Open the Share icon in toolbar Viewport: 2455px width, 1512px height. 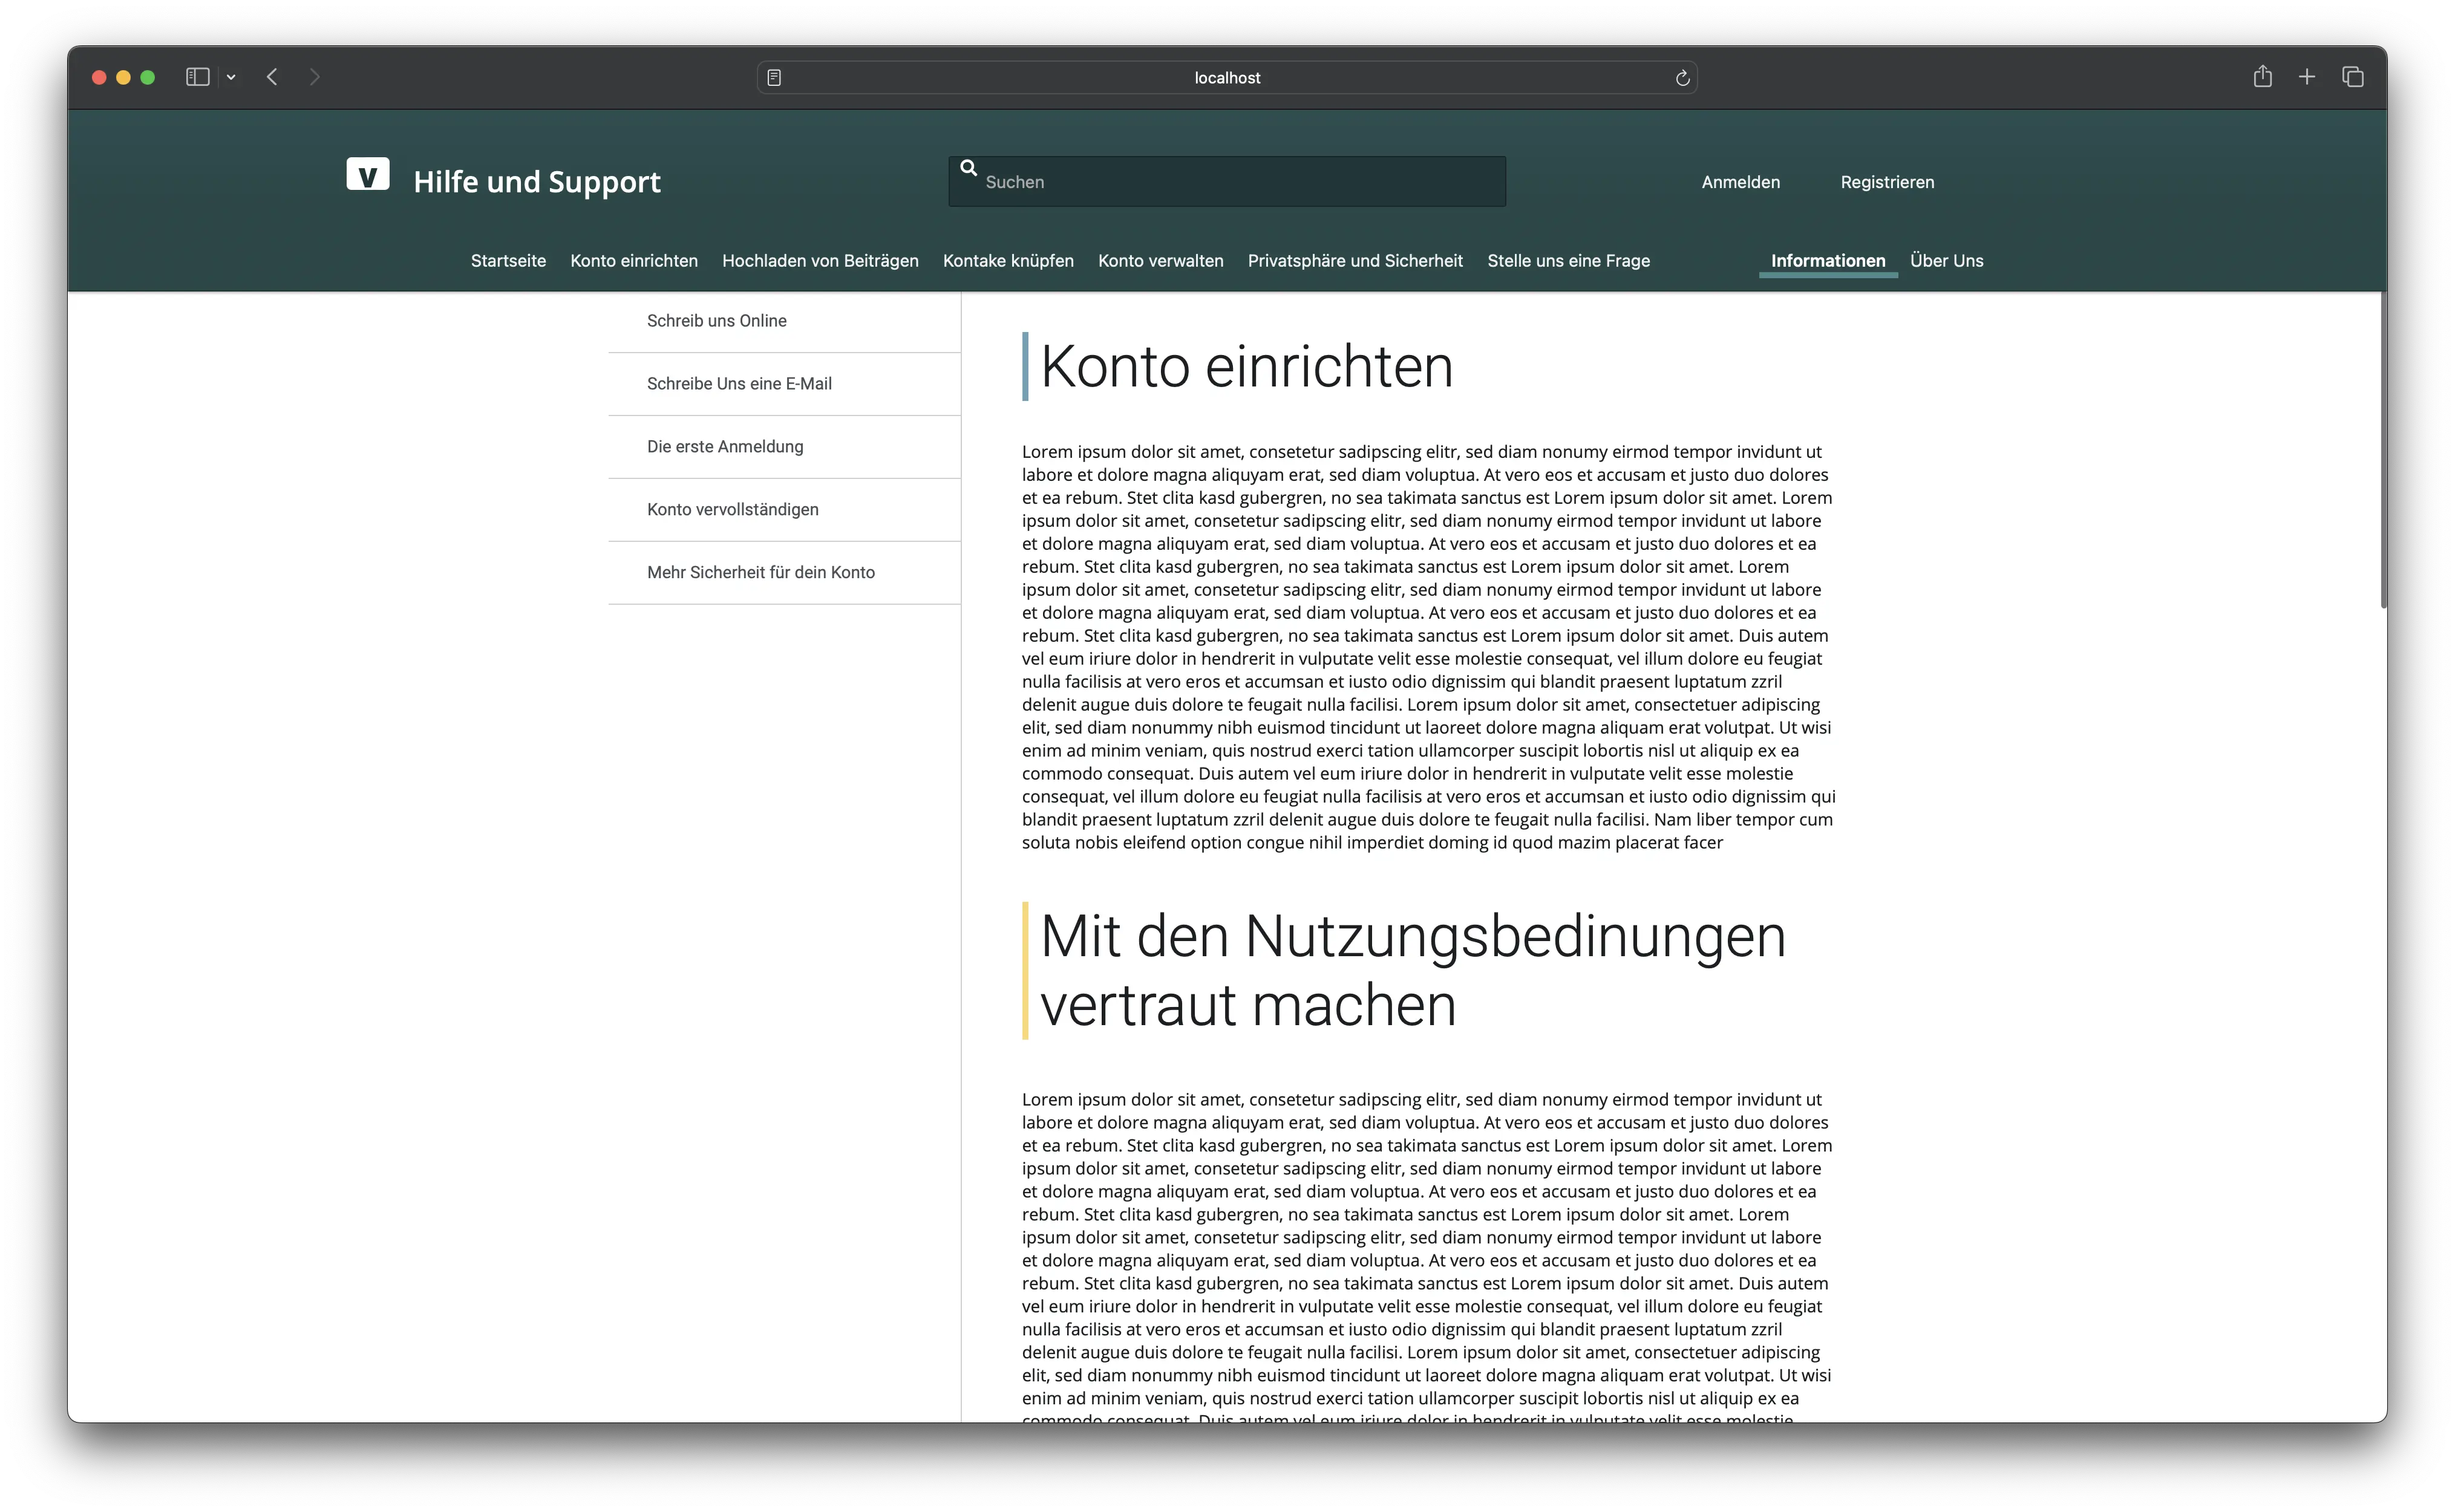coord(2262,77)
